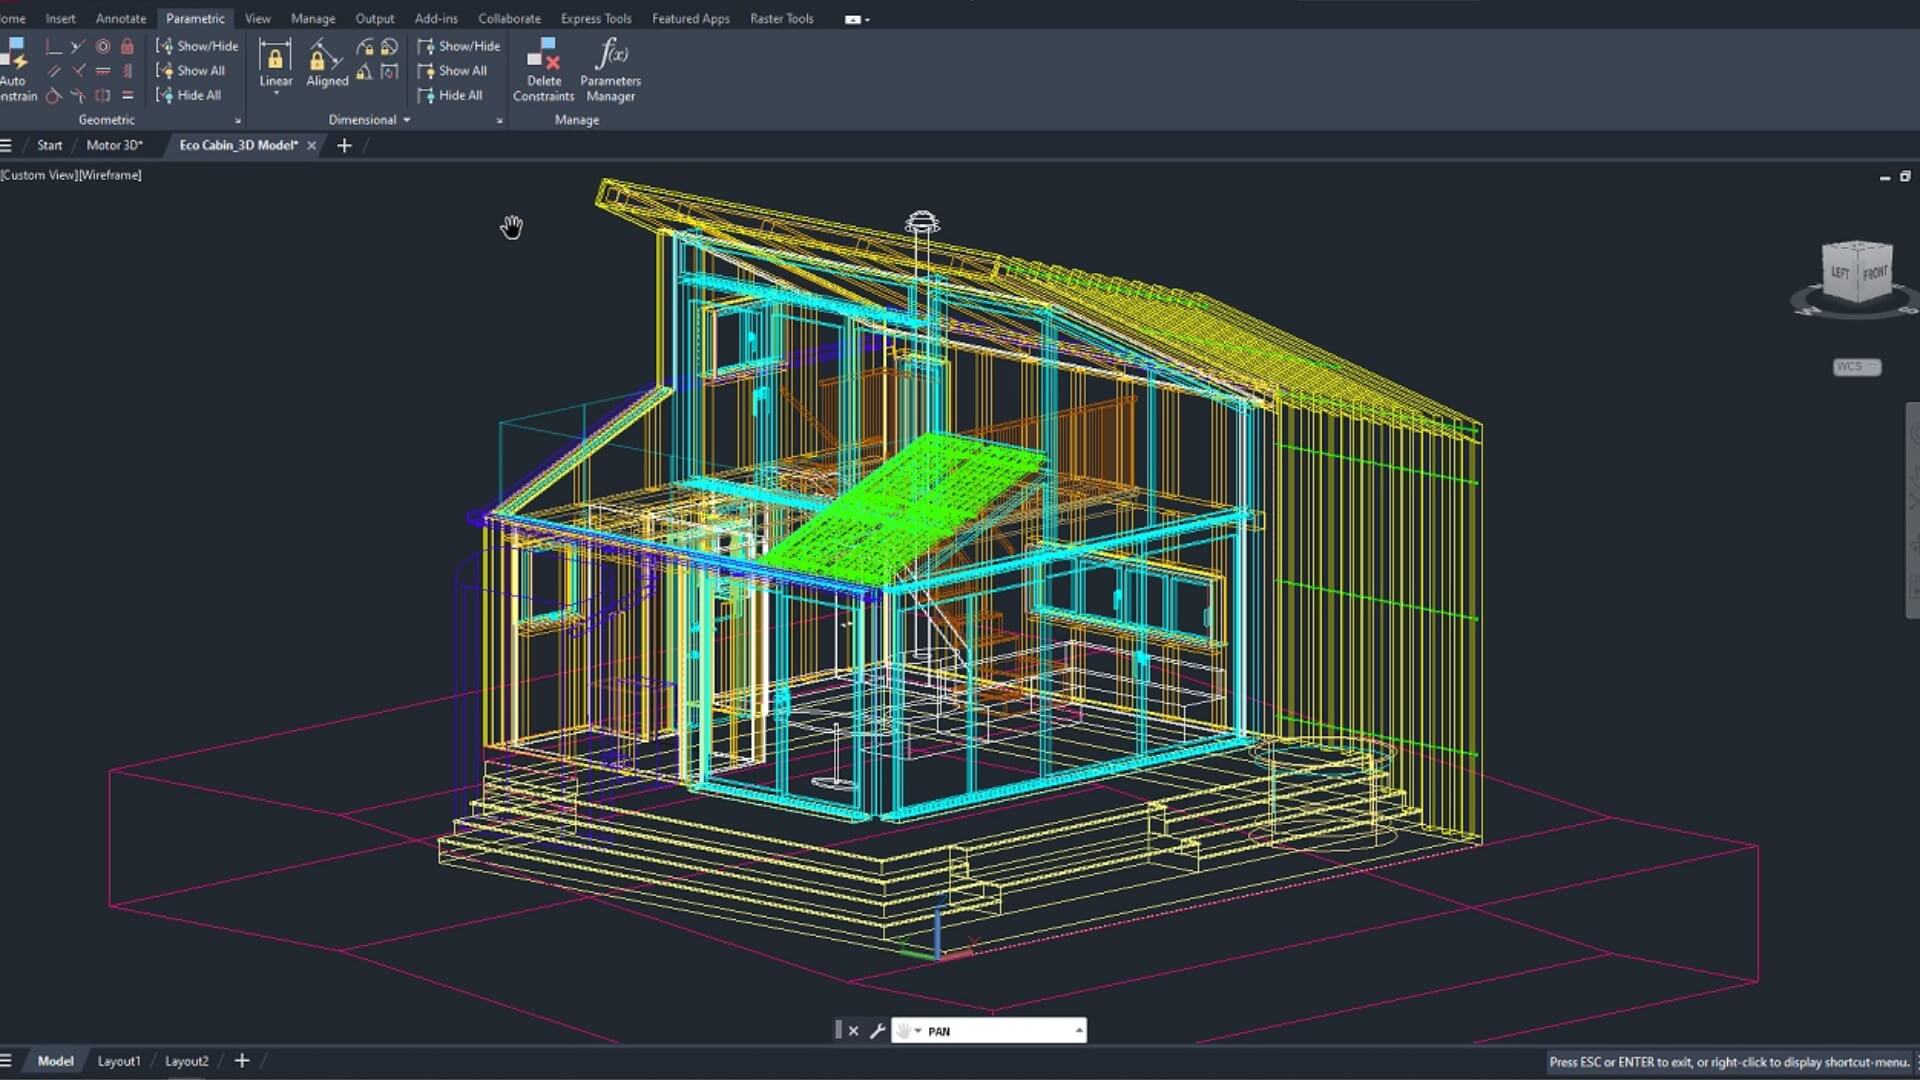Switch to the Motor 3D drawing tab
The height and width of the screenshot is (1080, 1920).
point(114,145)
